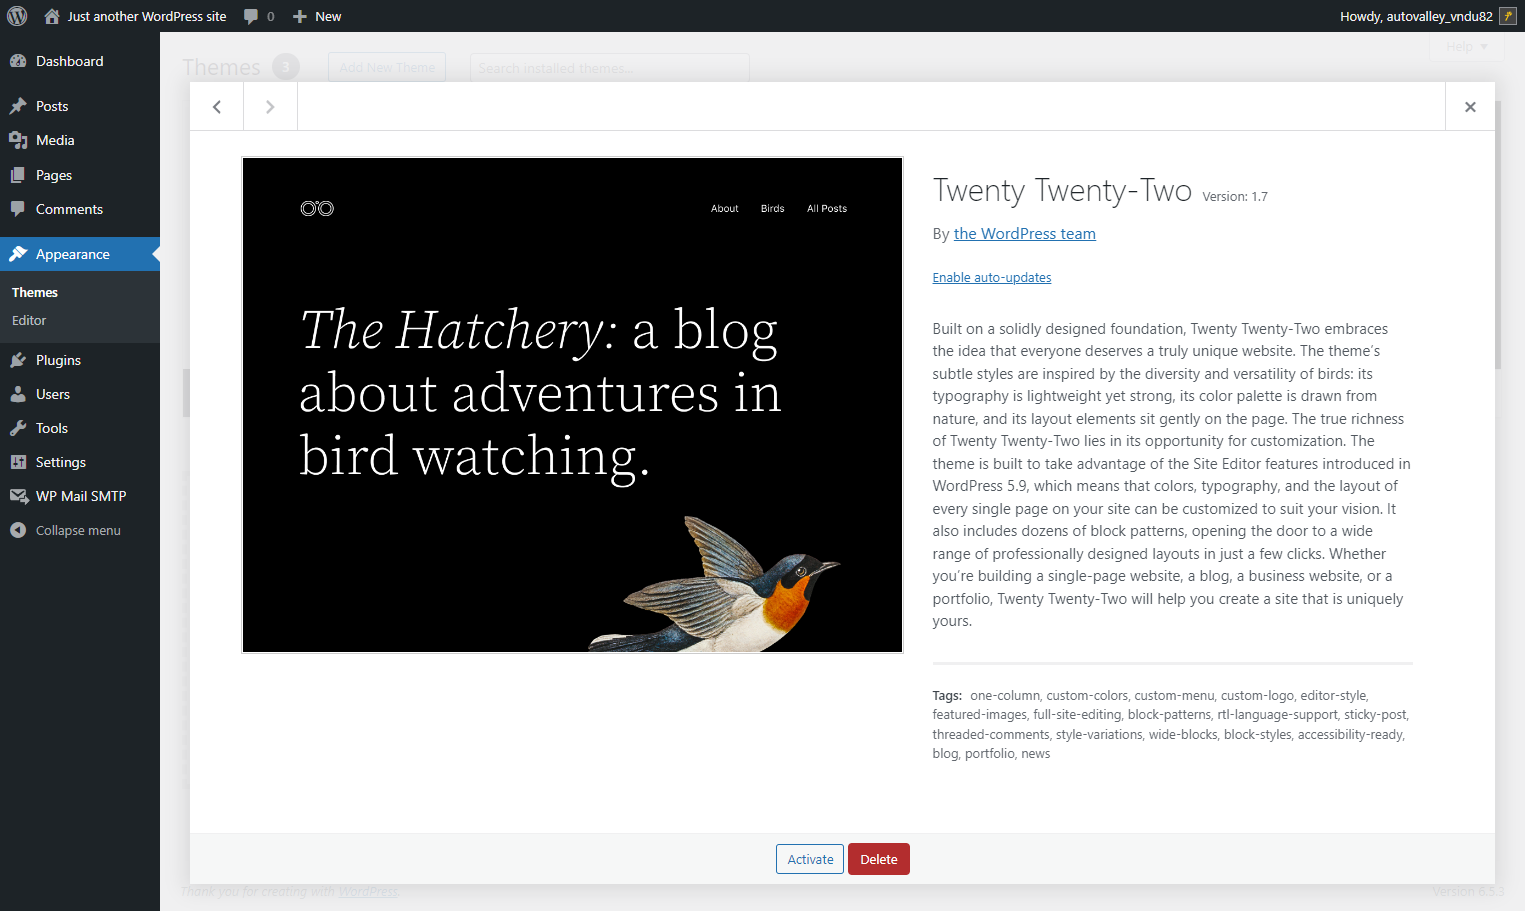Image resolution: width=1525 pixels, height=911 pixels.
Task: Close the theme details overlay
Action: pos(1470,107)
